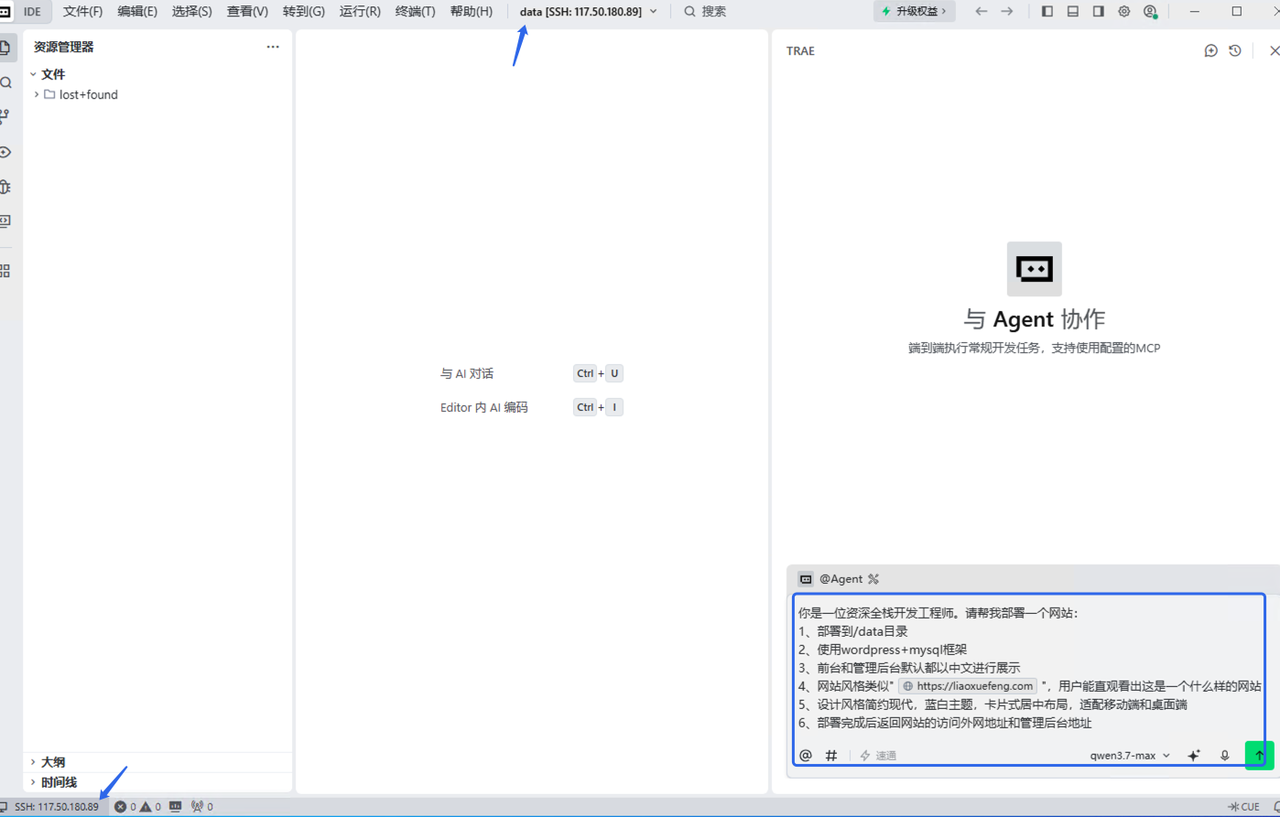The height and width of the screenshot is (817, 1280).
Task: Click the 资源管理器 panel title
Action: [x=64, y=47]
